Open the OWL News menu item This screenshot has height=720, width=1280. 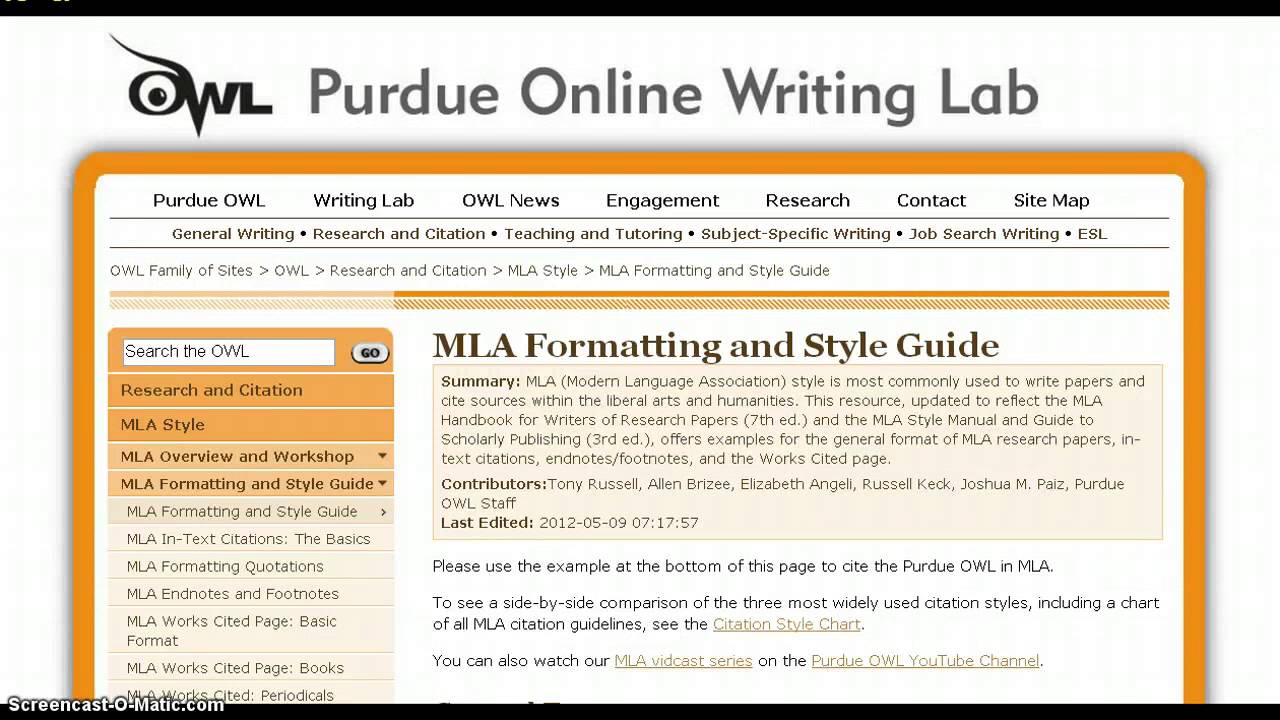[510, 200]
